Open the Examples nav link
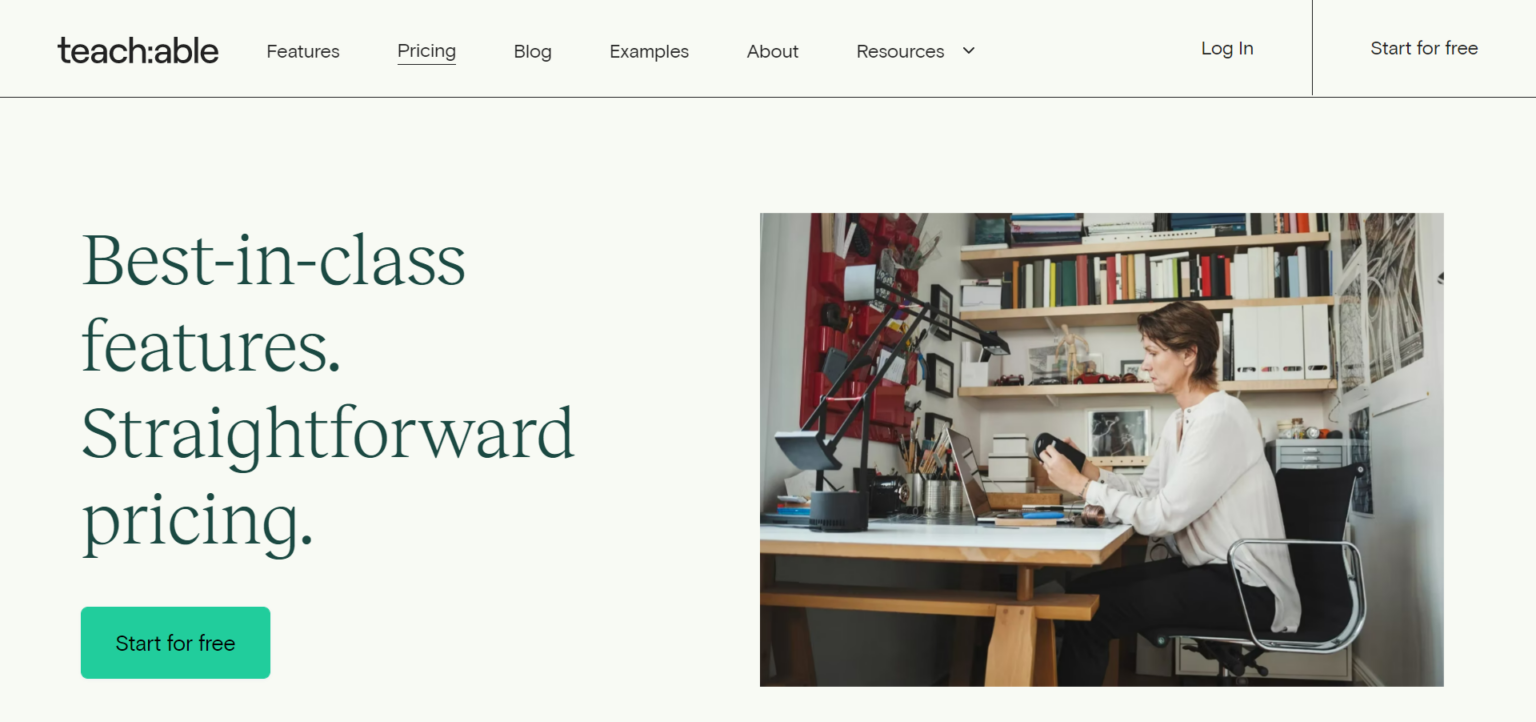The width and height of the screenshot is (1536, 722). [x=649, y=51]
